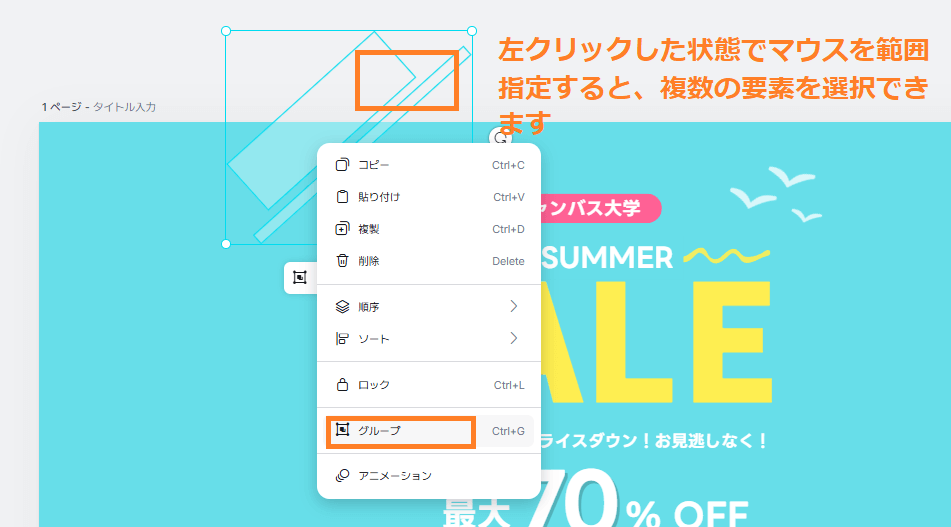Click the rotate handle by the selection
Screen dimensions: 951x527
(499, 138)
